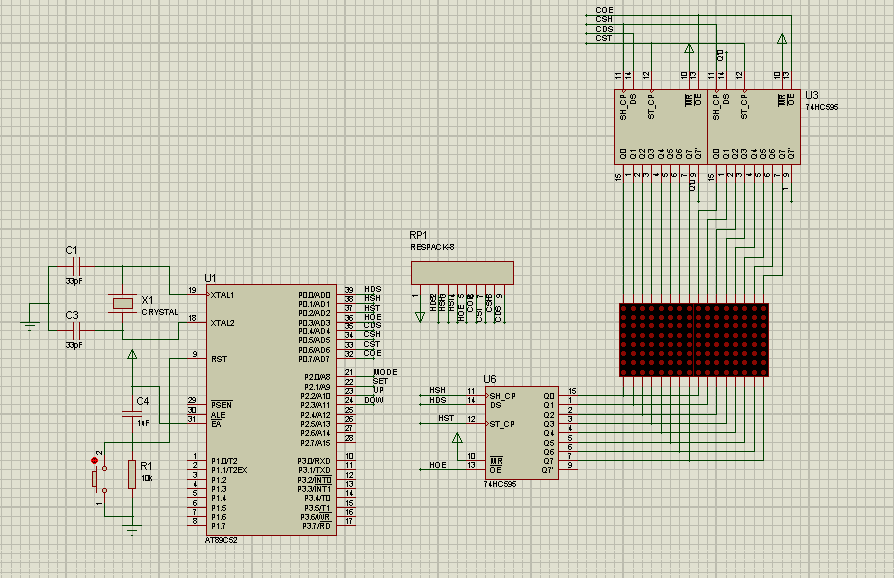The height and width of the screenshot is (578, 894).
Task: Click the COE net label at top
Action: [604, 10]
